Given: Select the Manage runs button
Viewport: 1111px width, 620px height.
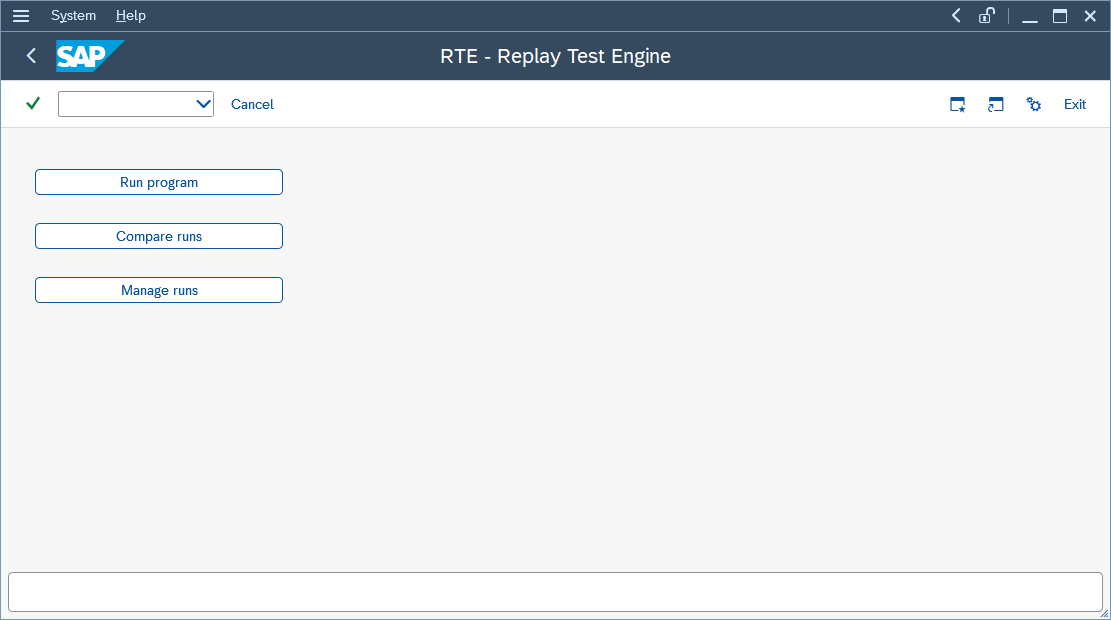Looking at the screenshot, I should (x=159, y=290).
